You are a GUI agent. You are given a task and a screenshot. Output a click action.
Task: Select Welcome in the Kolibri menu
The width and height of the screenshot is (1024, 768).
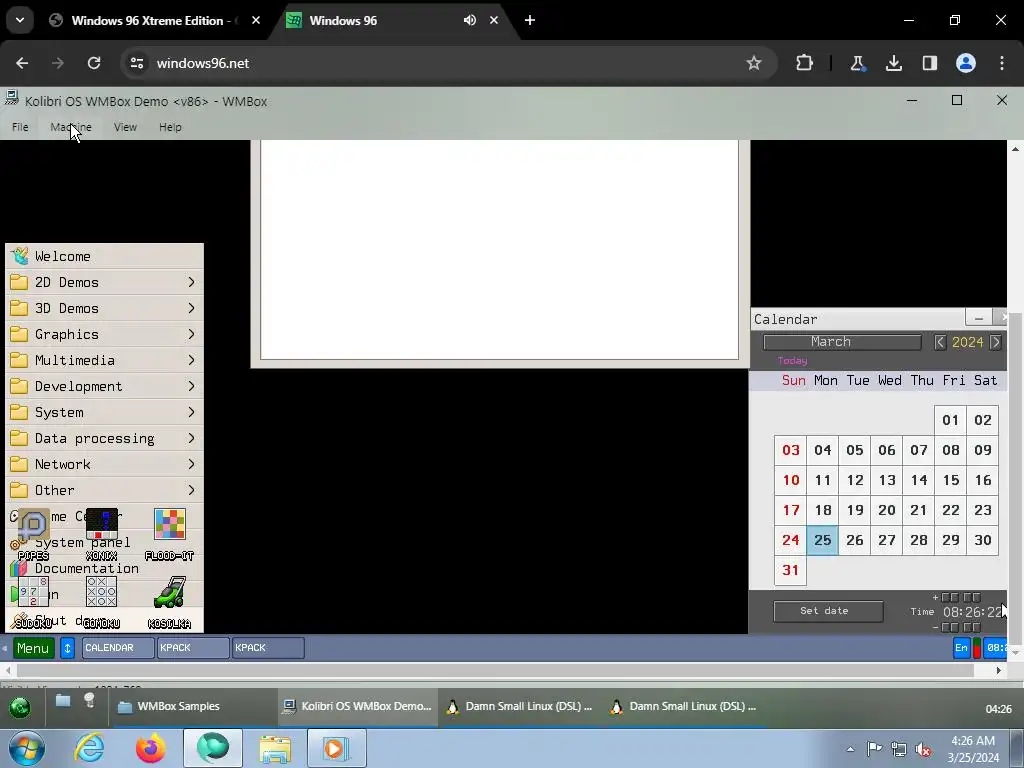(x=104, y=256)
